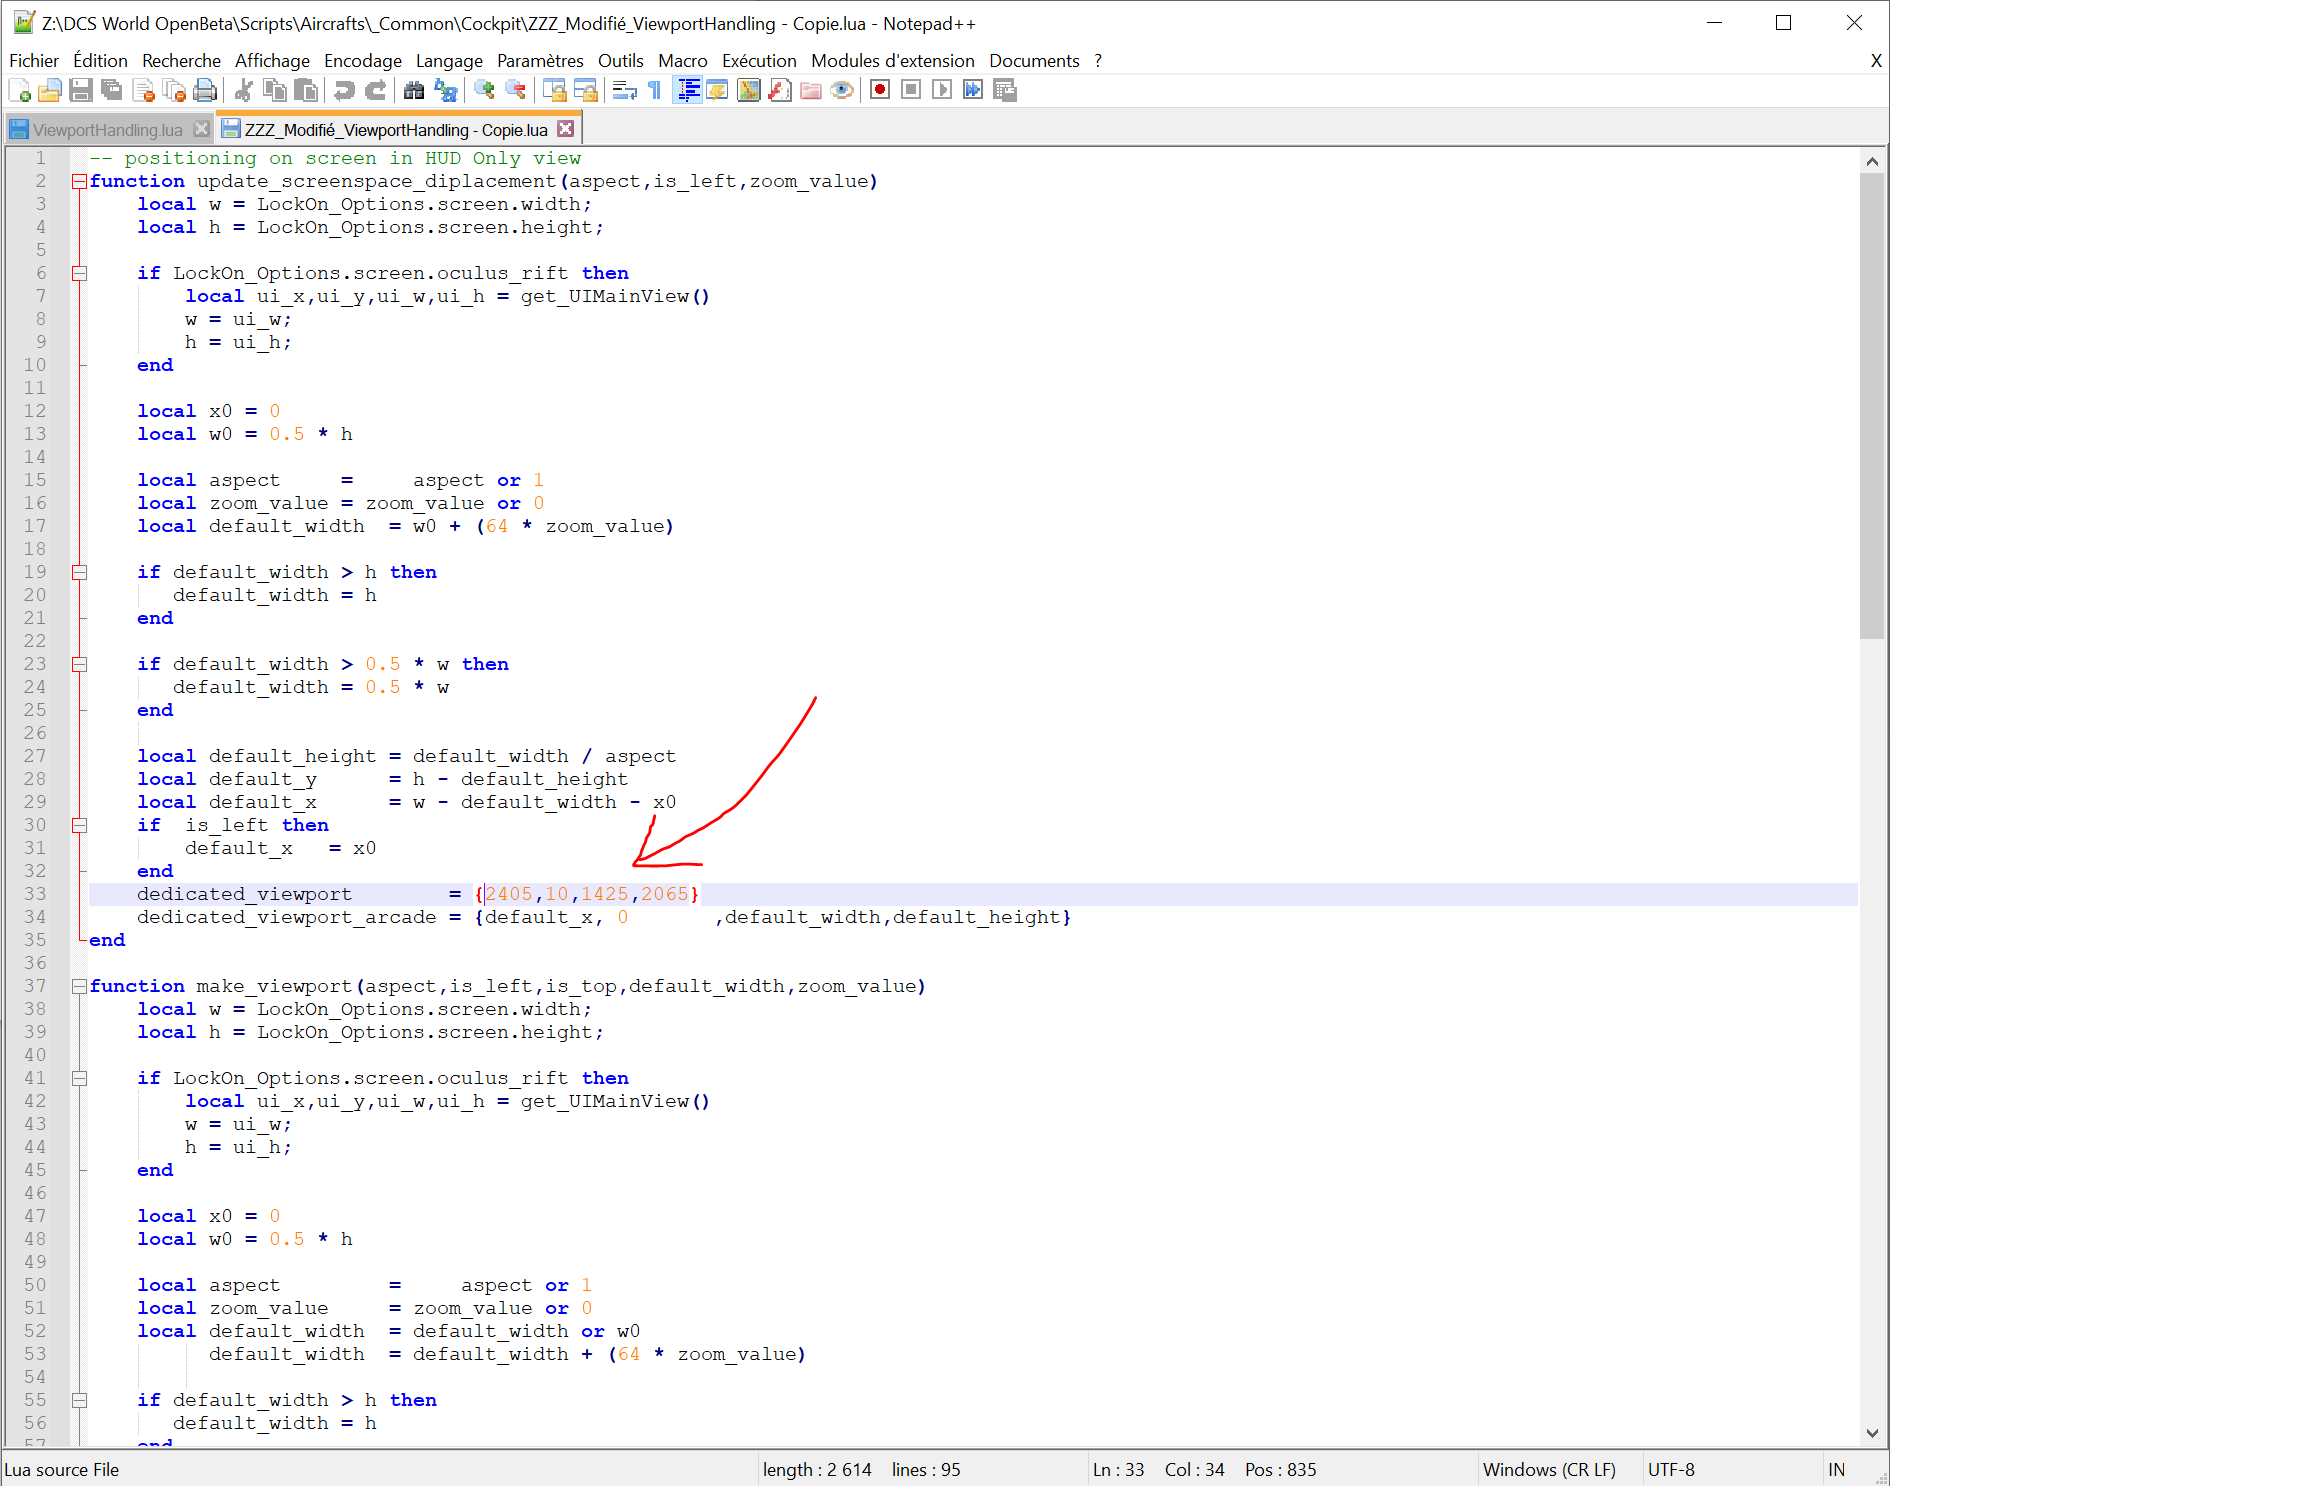
Task: Close the ViewportHandling.lua tab
Action: 201,129
